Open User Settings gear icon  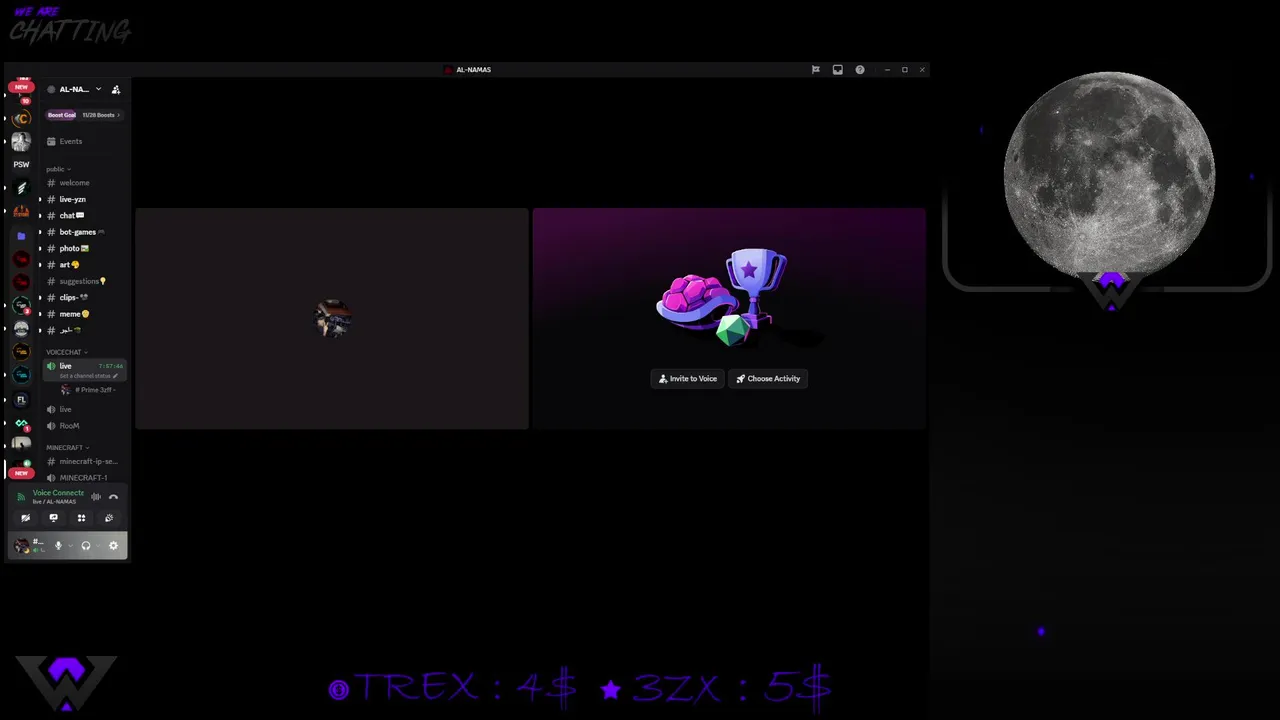coord(113,546)
